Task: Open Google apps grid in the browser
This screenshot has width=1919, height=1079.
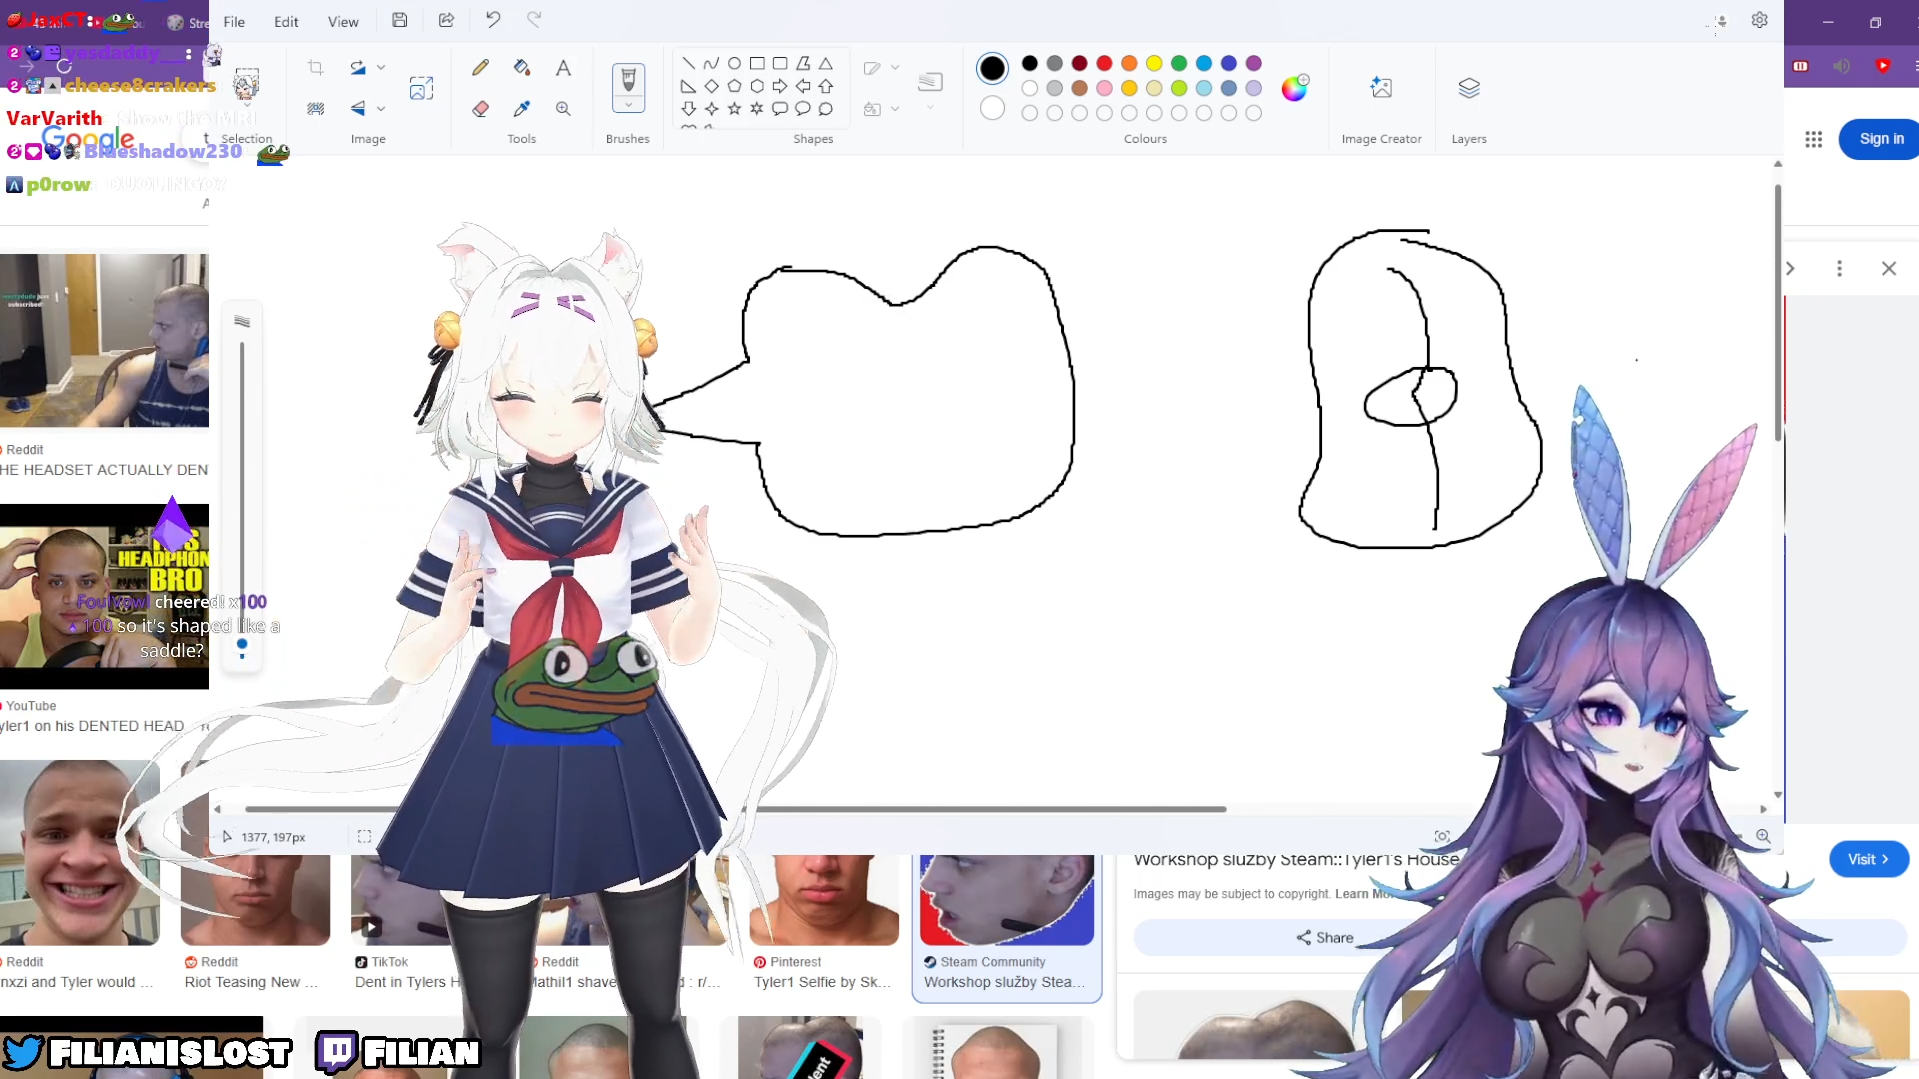Action: pyautogui.click(x=1814, y=139)
